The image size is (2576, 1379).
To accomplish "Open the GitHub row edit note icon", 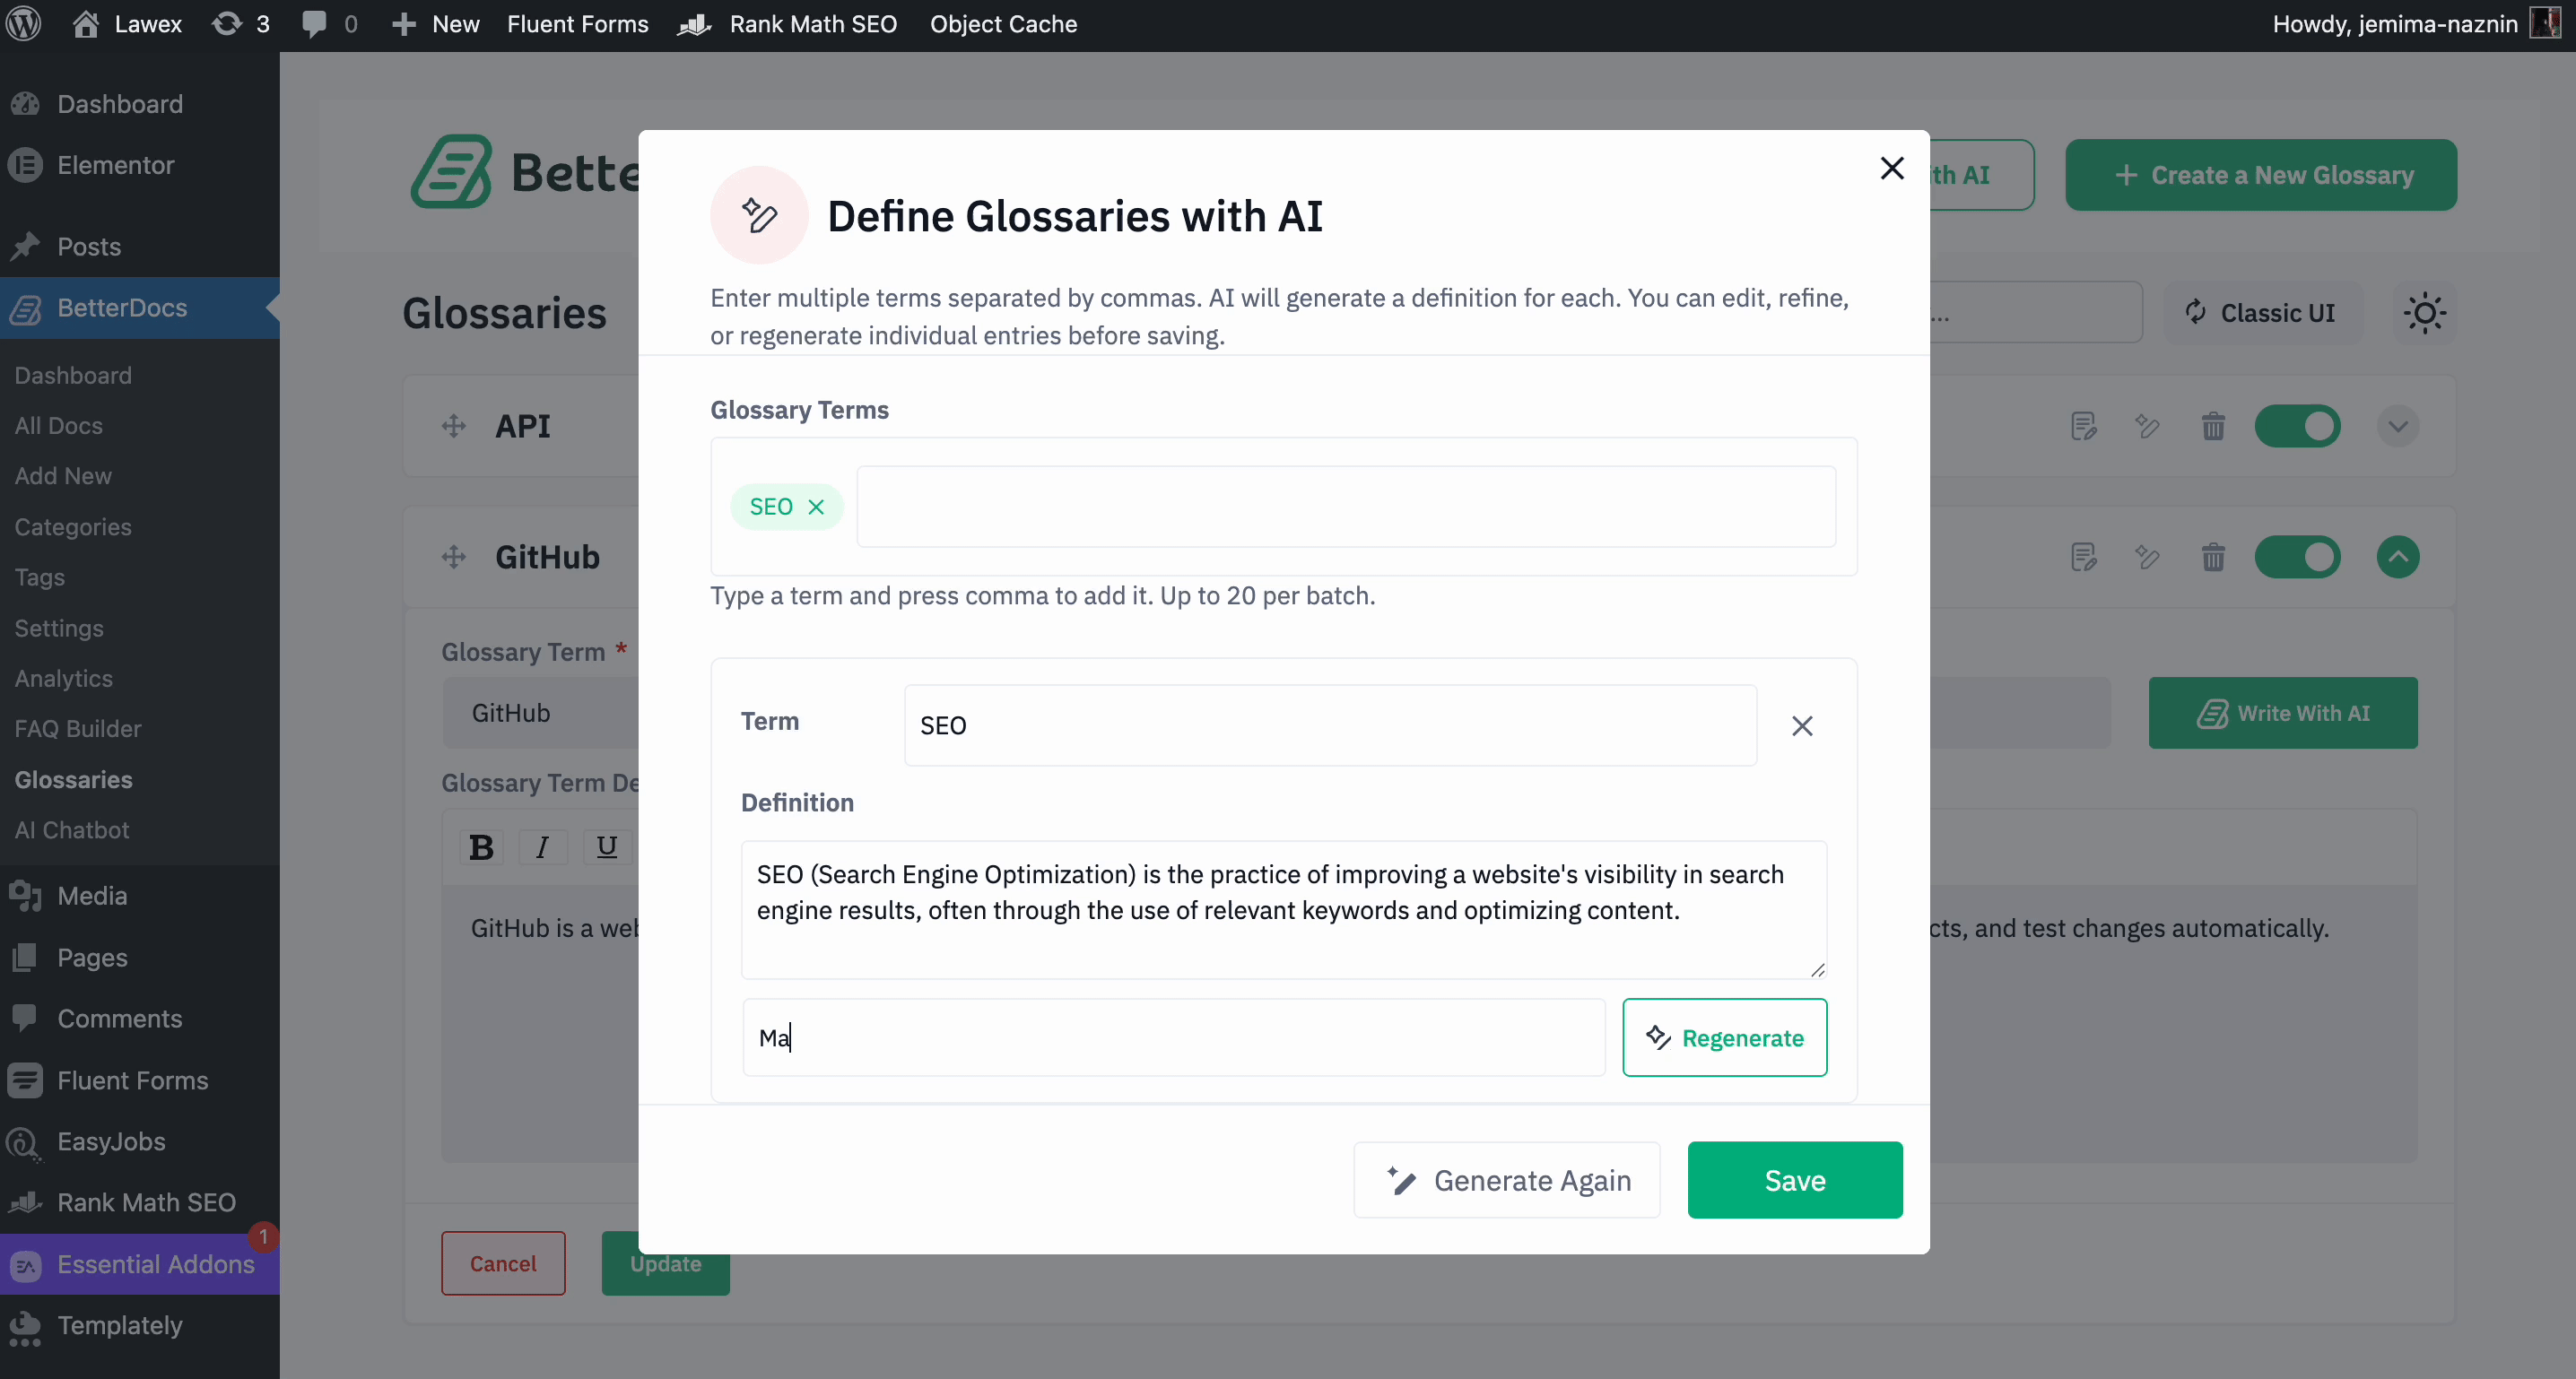I will [x=2084, y=557].
